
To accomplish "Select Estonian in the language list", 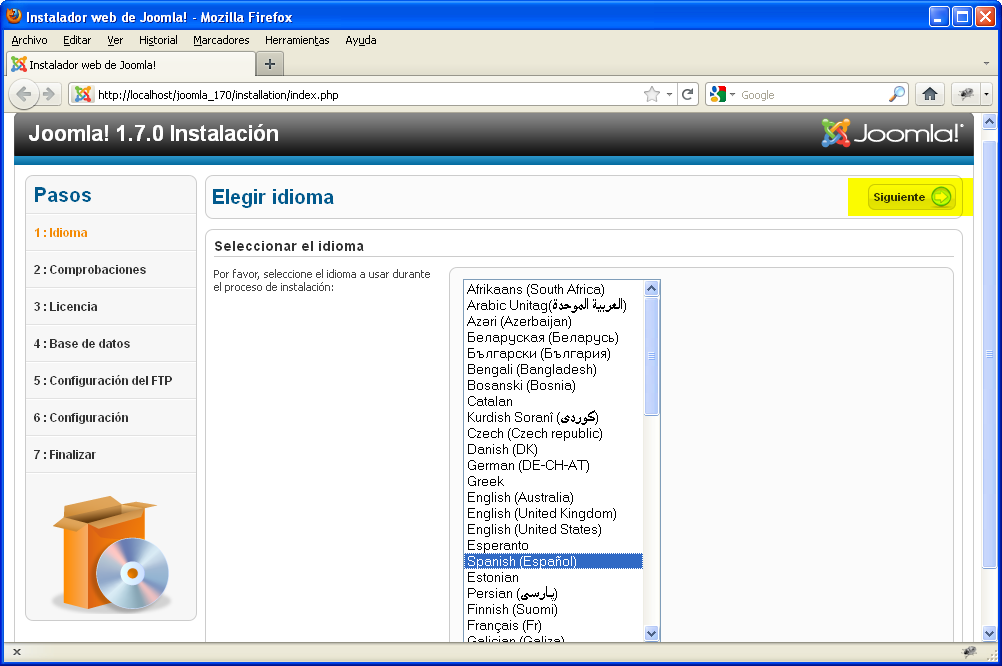I will [x=553, y=577].
